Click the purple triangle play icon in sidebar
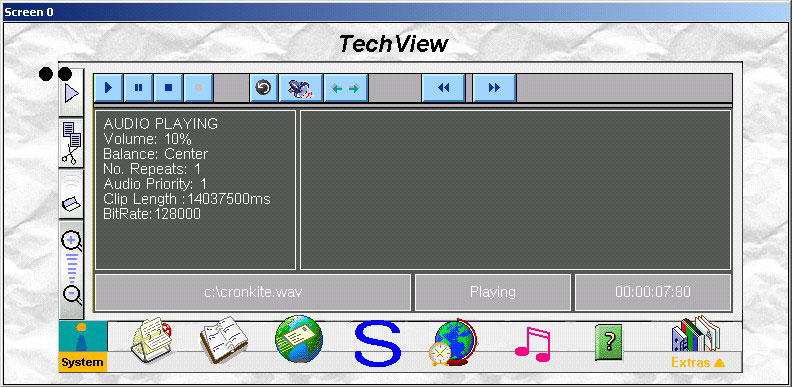Screen dimensions: 792x387 [72, 94]
